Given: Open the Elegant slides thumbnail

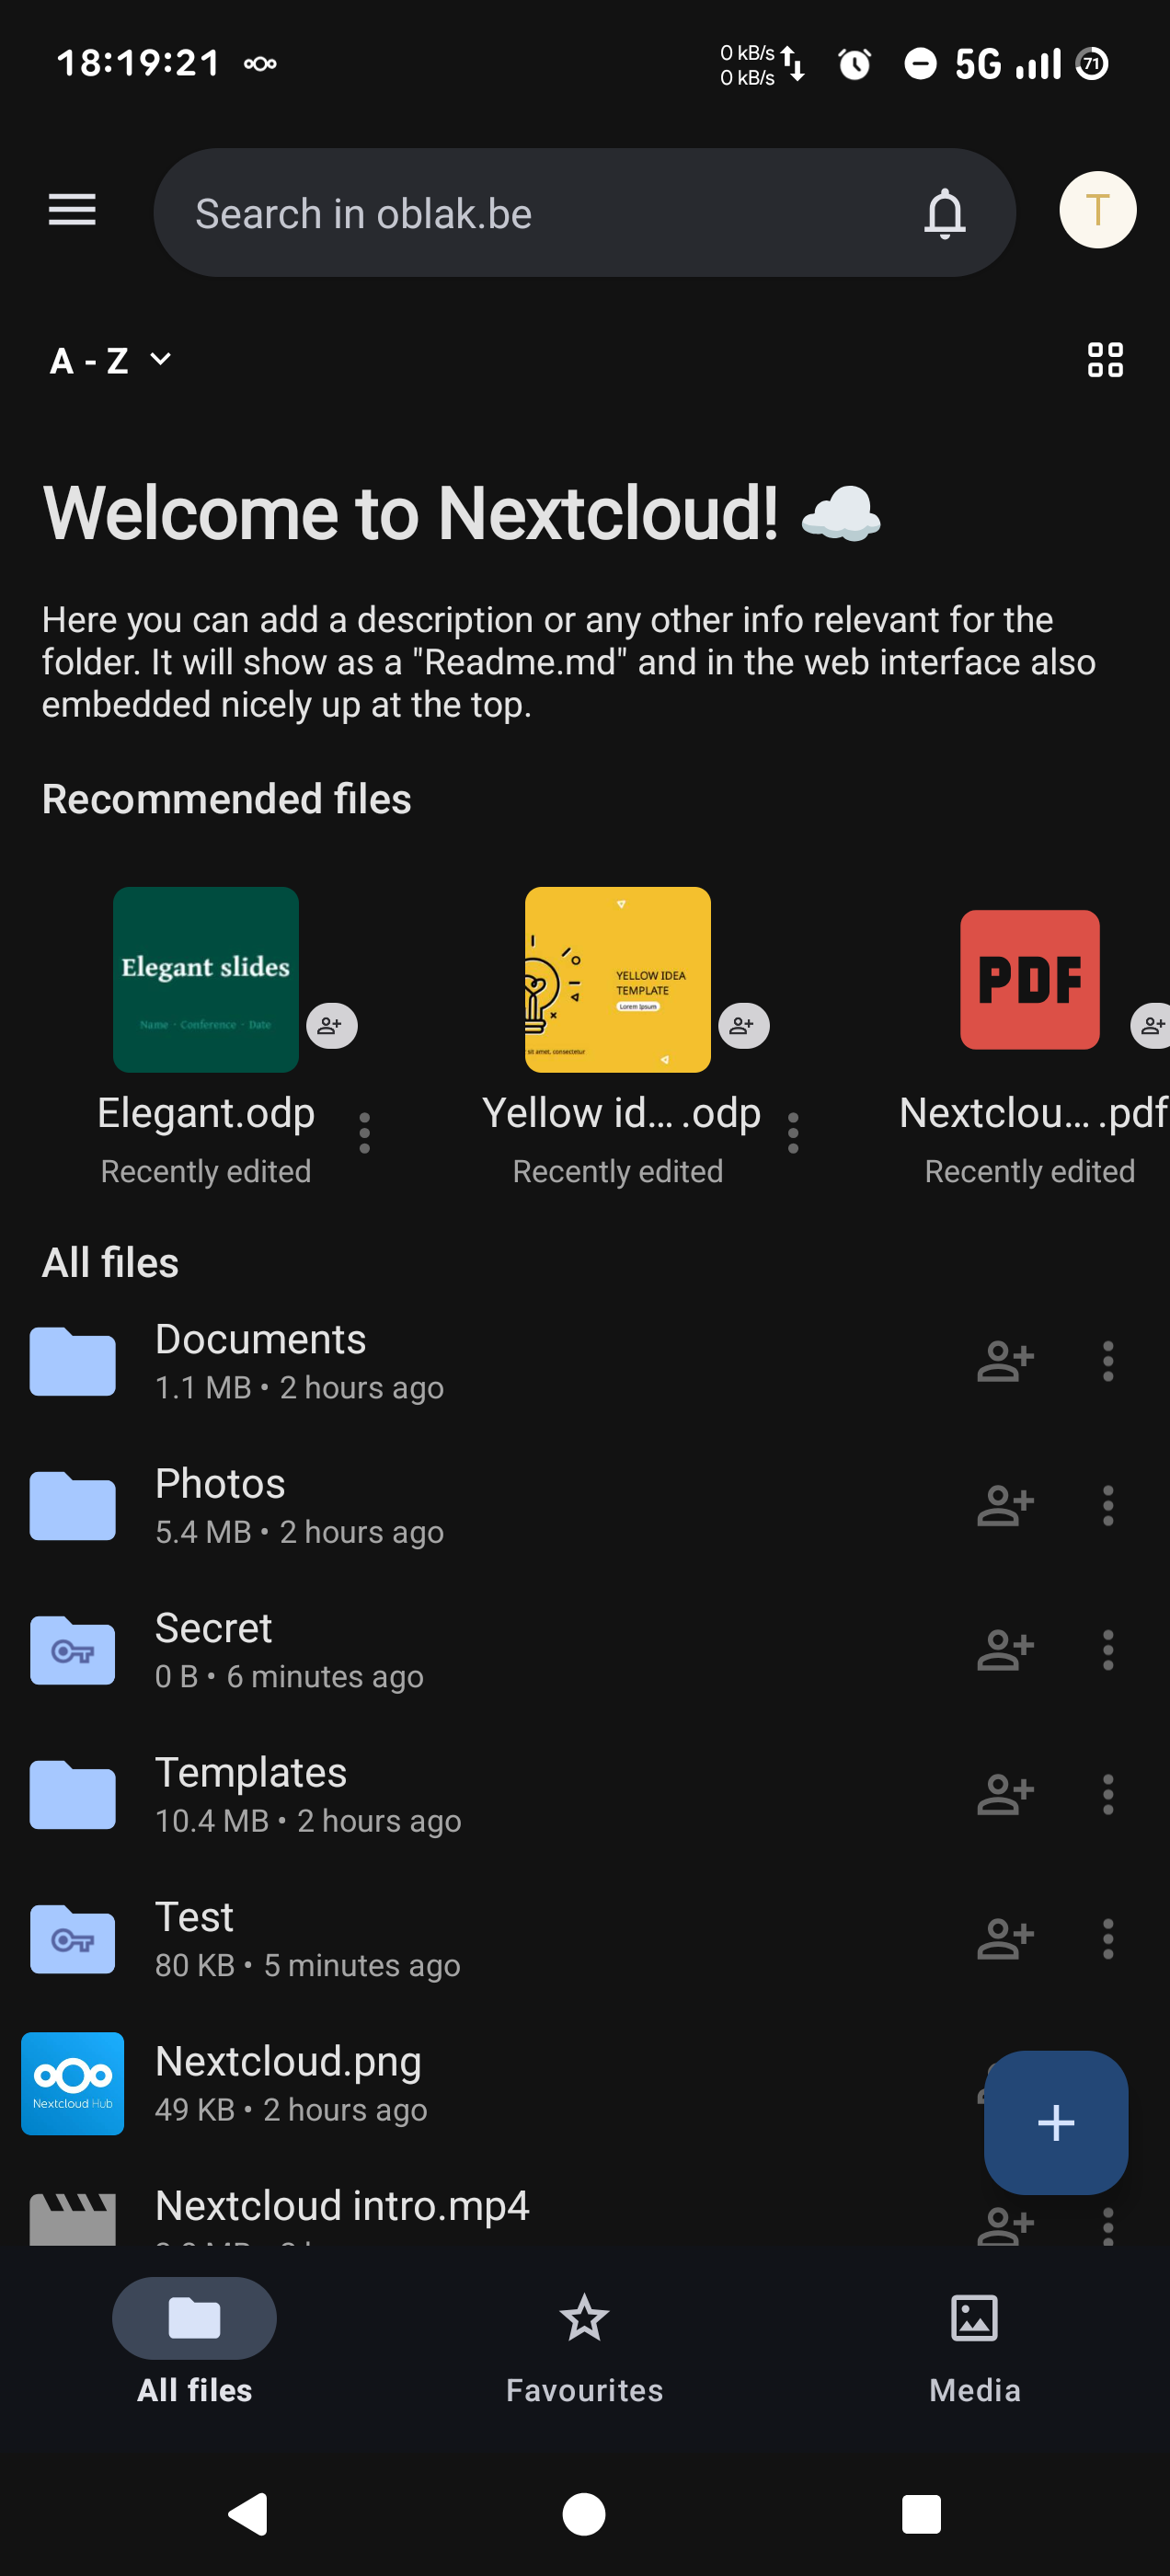Looking at the screenshot, I should (x=206, y=979).
